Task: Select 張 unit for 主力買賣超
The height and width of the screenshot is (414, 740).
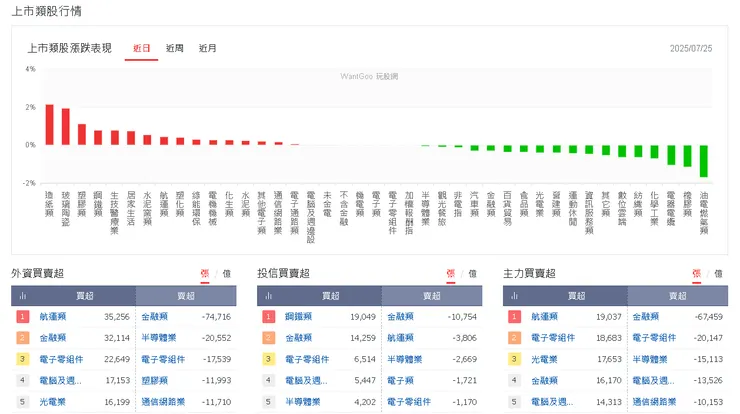Action: click(697, 273)
